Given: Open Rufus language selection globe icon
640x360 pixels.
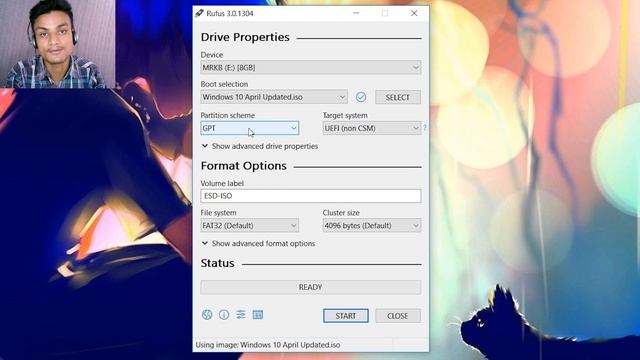Looking at the screenshot, I should coord(207,315).
